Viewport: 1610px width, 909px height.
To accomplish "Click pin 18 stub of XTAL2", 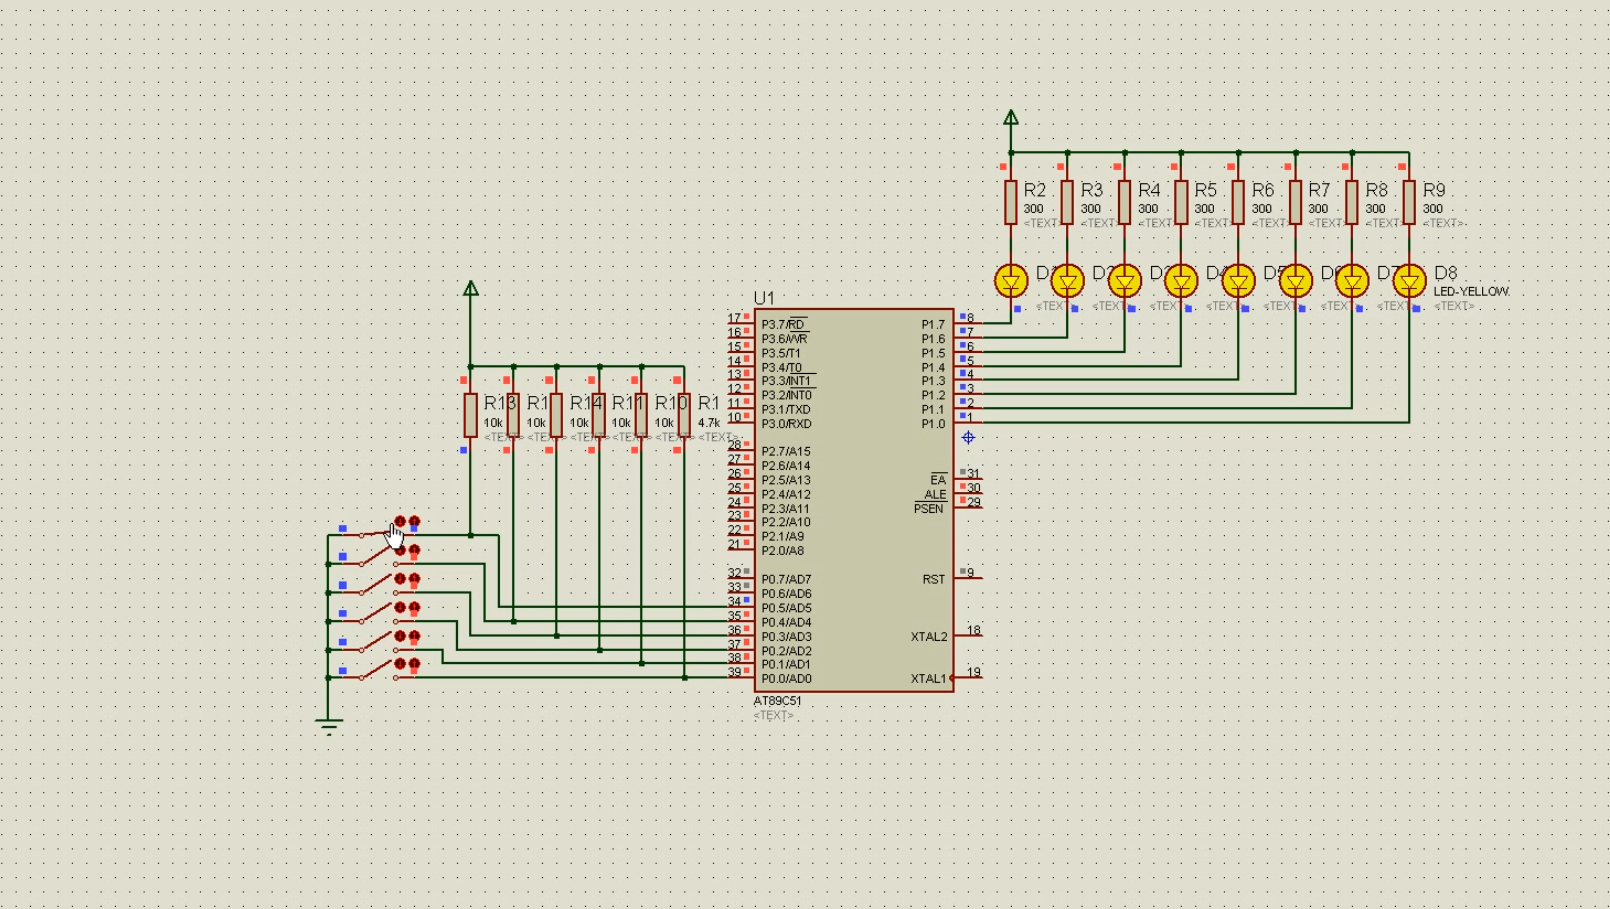I will (968, 634).
